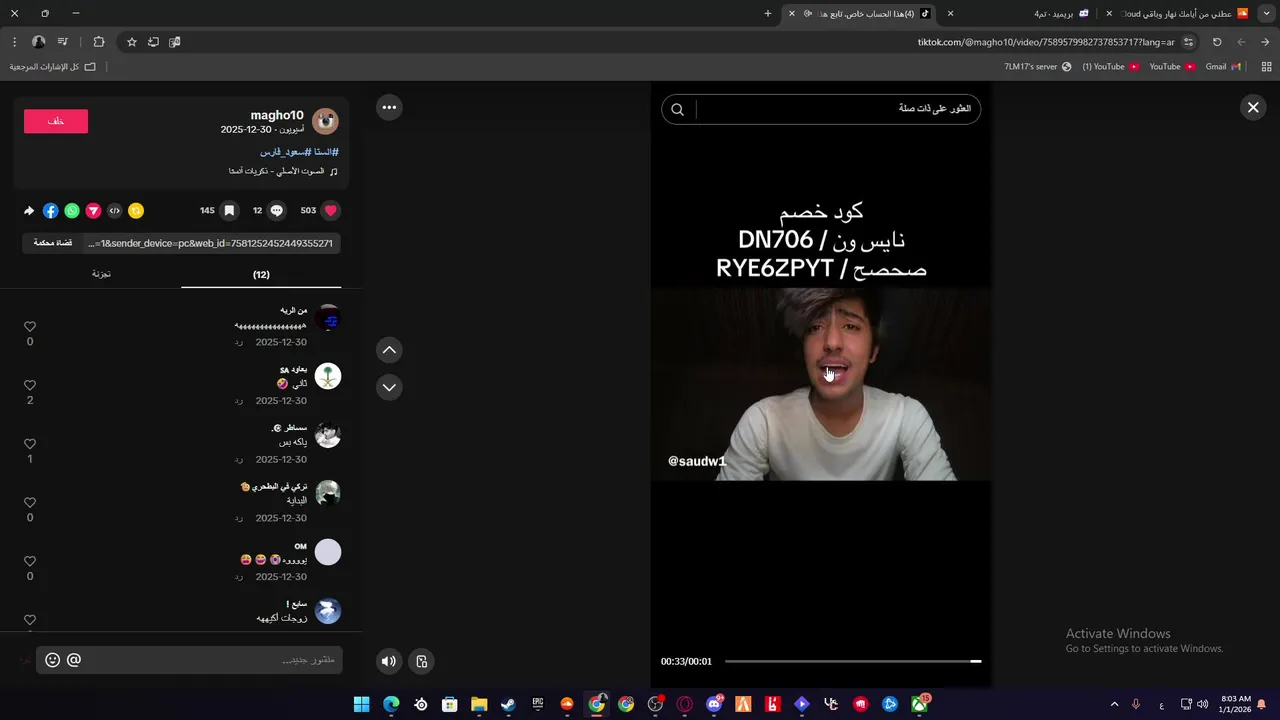Open Chrome three-dot menu
1280x720 pixels.
click(14, 42)
